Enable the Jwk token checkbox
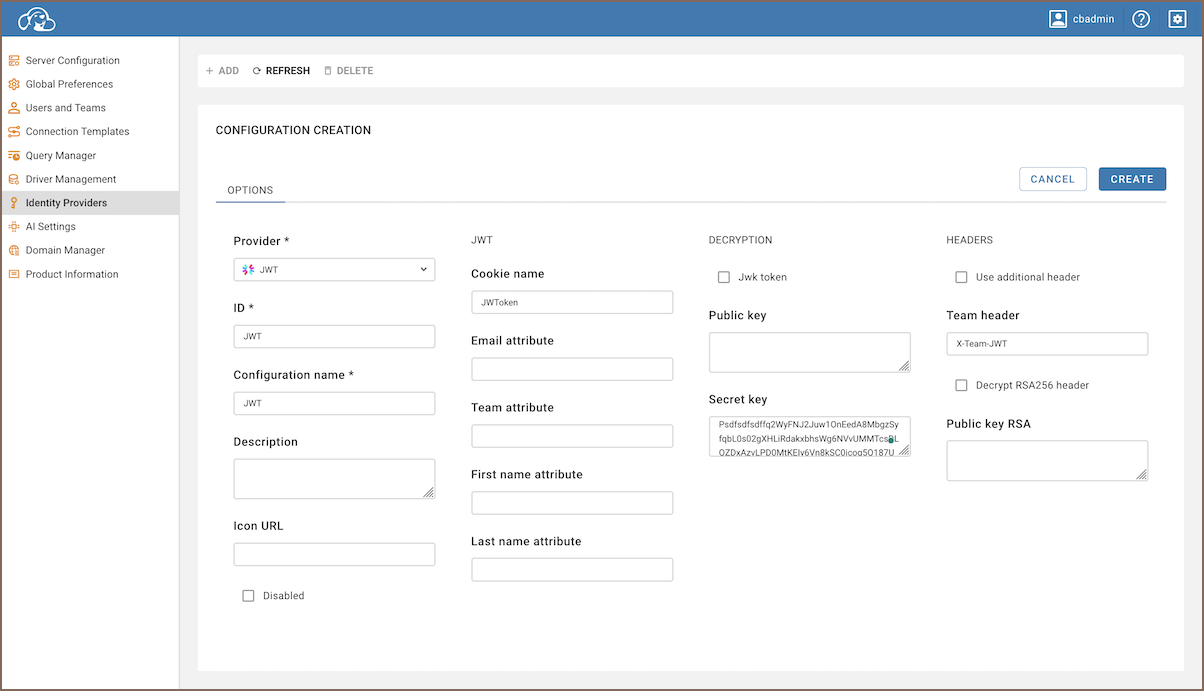Image resolution: width=1204 pixels, height=691 pixels. point(724,277)
